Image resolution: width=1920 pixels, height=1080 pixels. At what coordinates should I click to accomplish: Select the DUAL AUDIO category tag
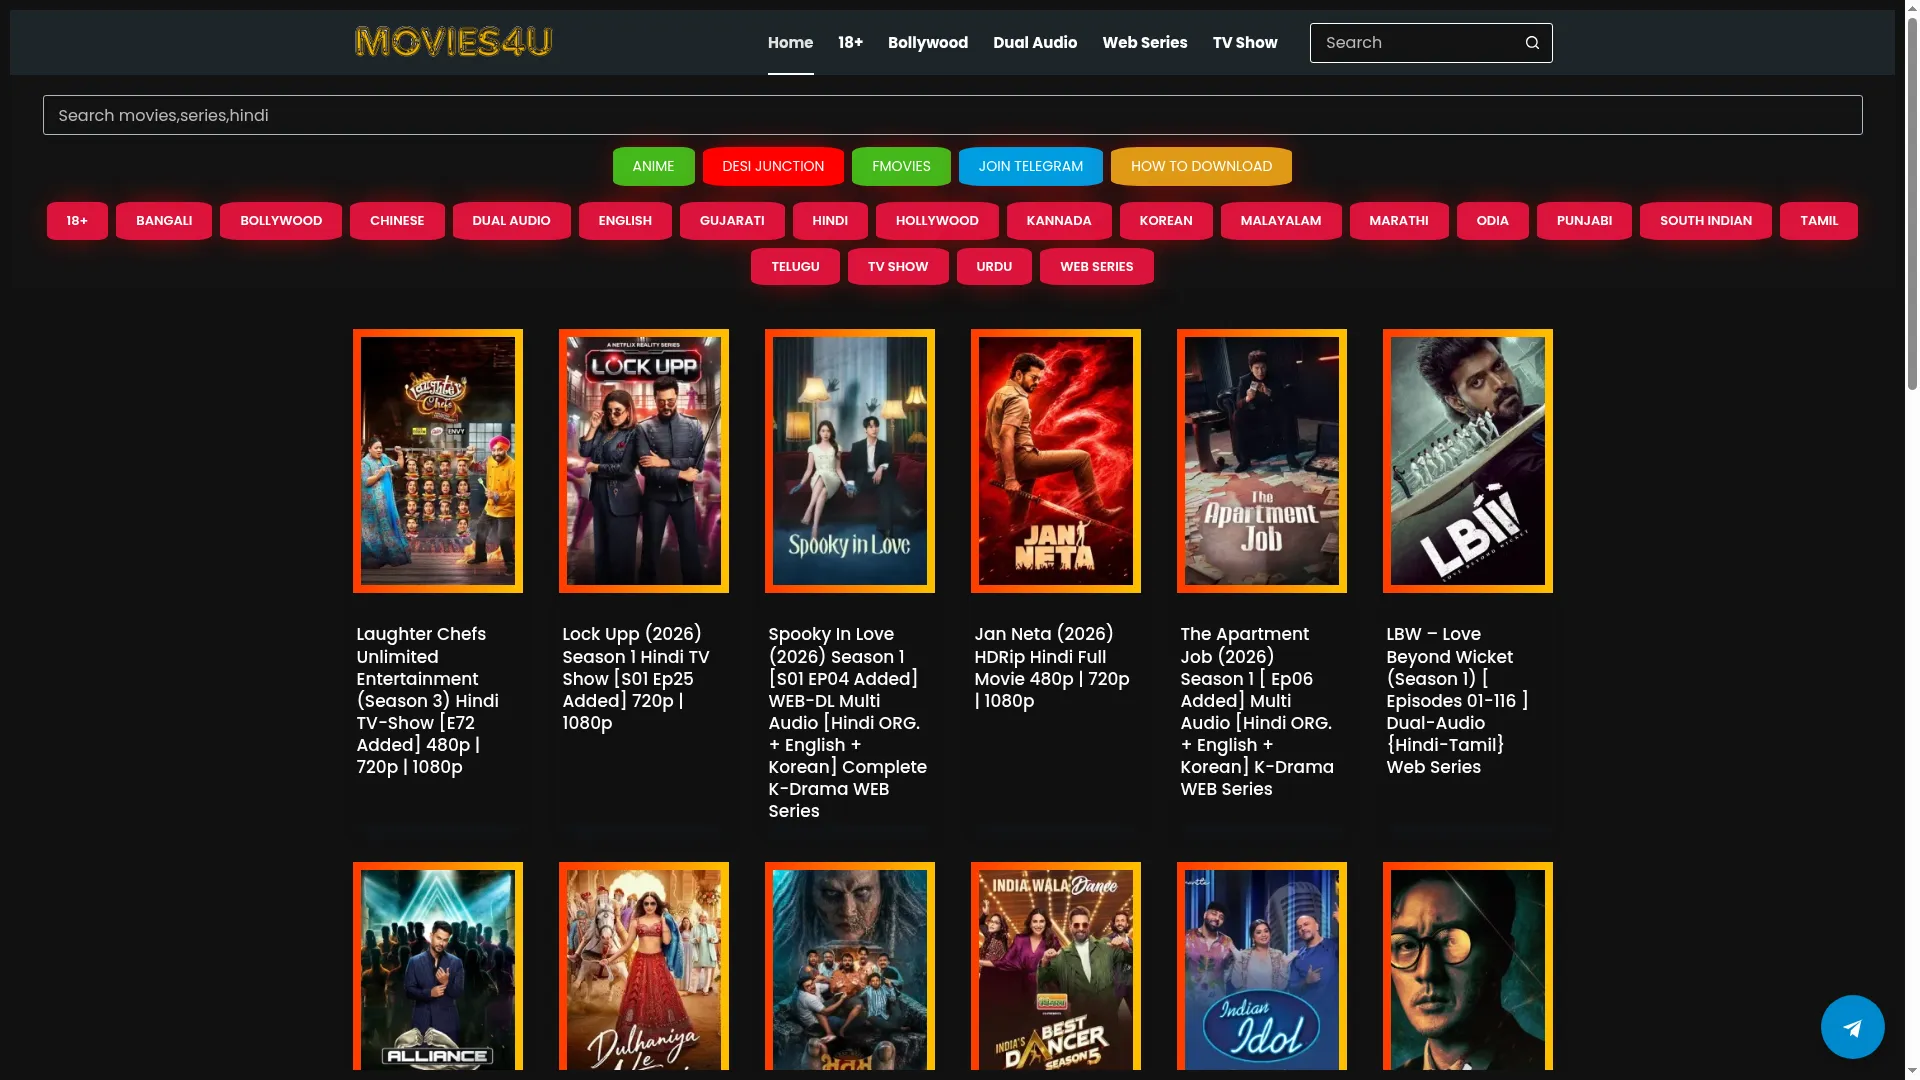click(x=511, y=221)
